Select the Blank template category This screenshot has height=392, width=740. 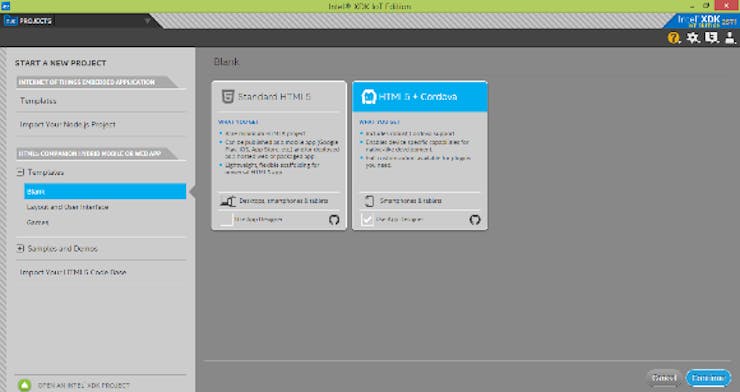pyautogui.click(x=105, y=192)
